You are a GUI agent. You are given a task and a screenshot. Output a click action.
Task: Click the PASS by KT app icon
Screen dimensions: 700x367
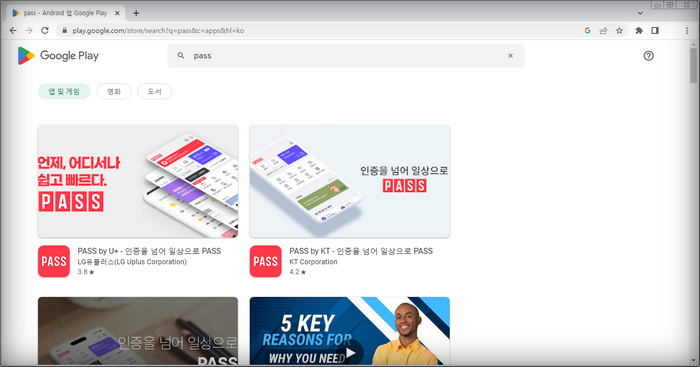[266, 261]
